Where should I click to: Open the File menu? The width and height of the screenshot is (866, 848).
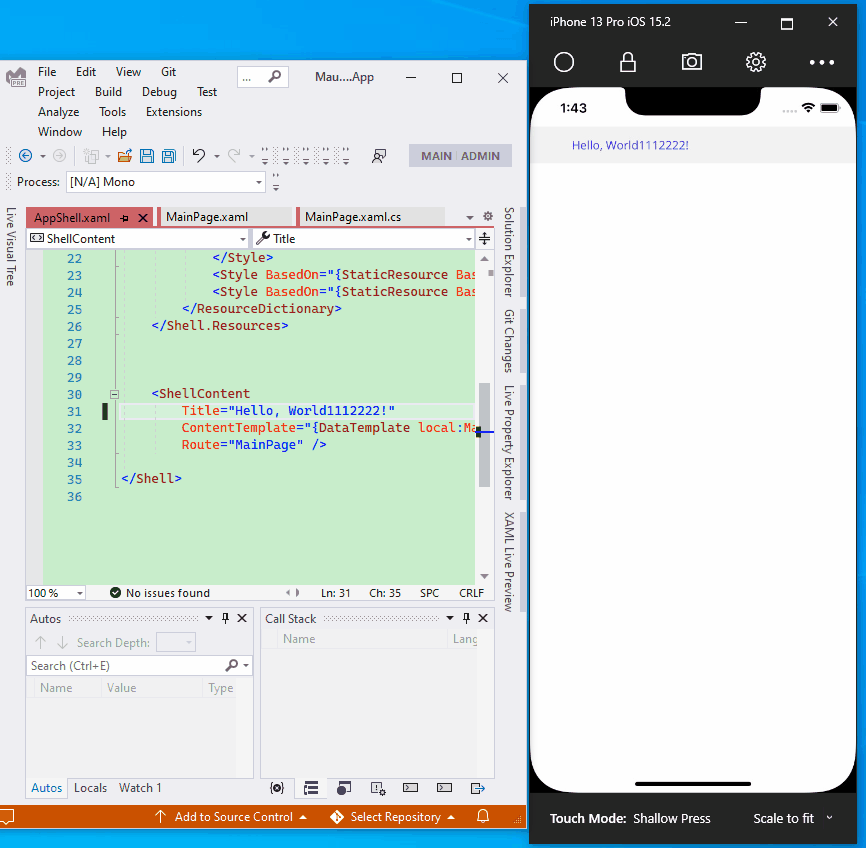47,72
